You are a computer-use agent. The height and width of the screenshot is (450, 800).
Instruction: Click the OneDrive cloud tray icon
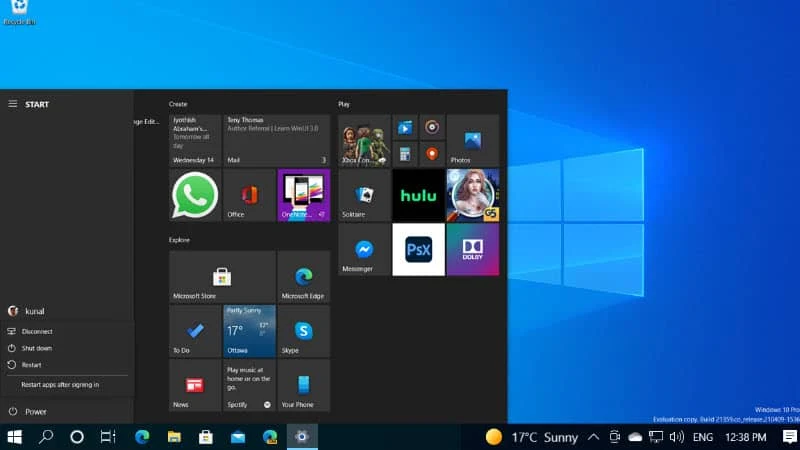tap(635, 437)
